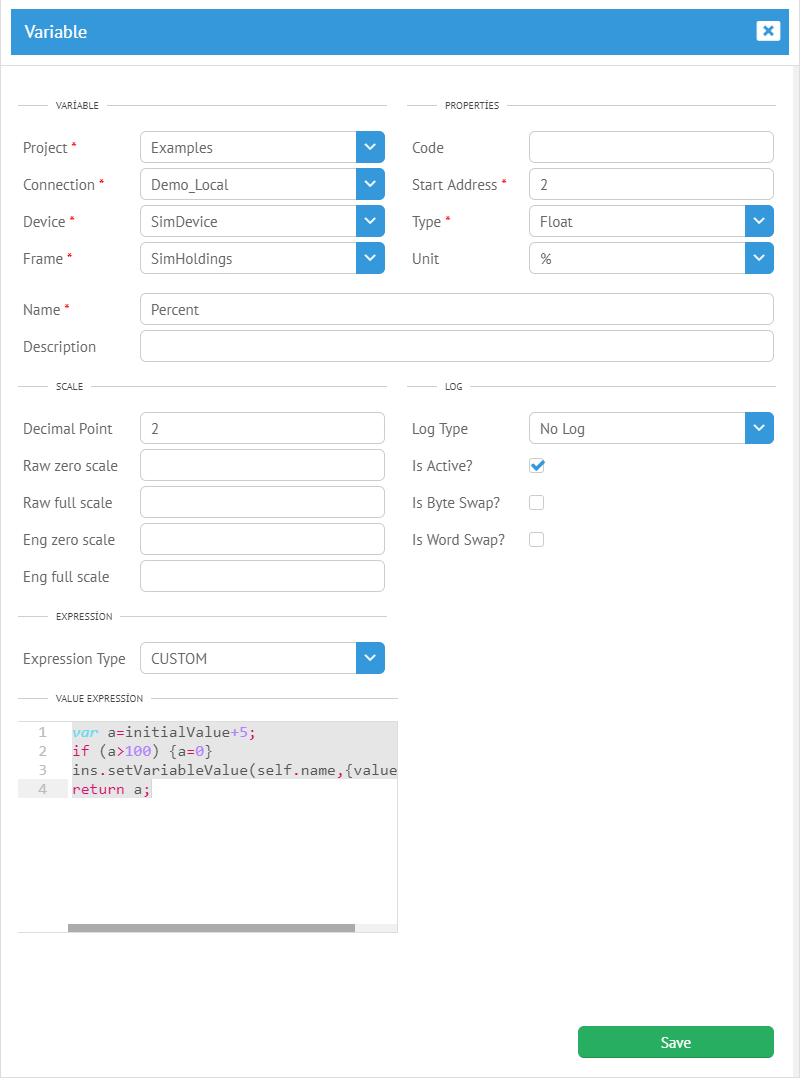Uncheck the Is Active checkbox
This screenshot has height=1090, width=808.
pyautogui.click(x=537, y=465)
